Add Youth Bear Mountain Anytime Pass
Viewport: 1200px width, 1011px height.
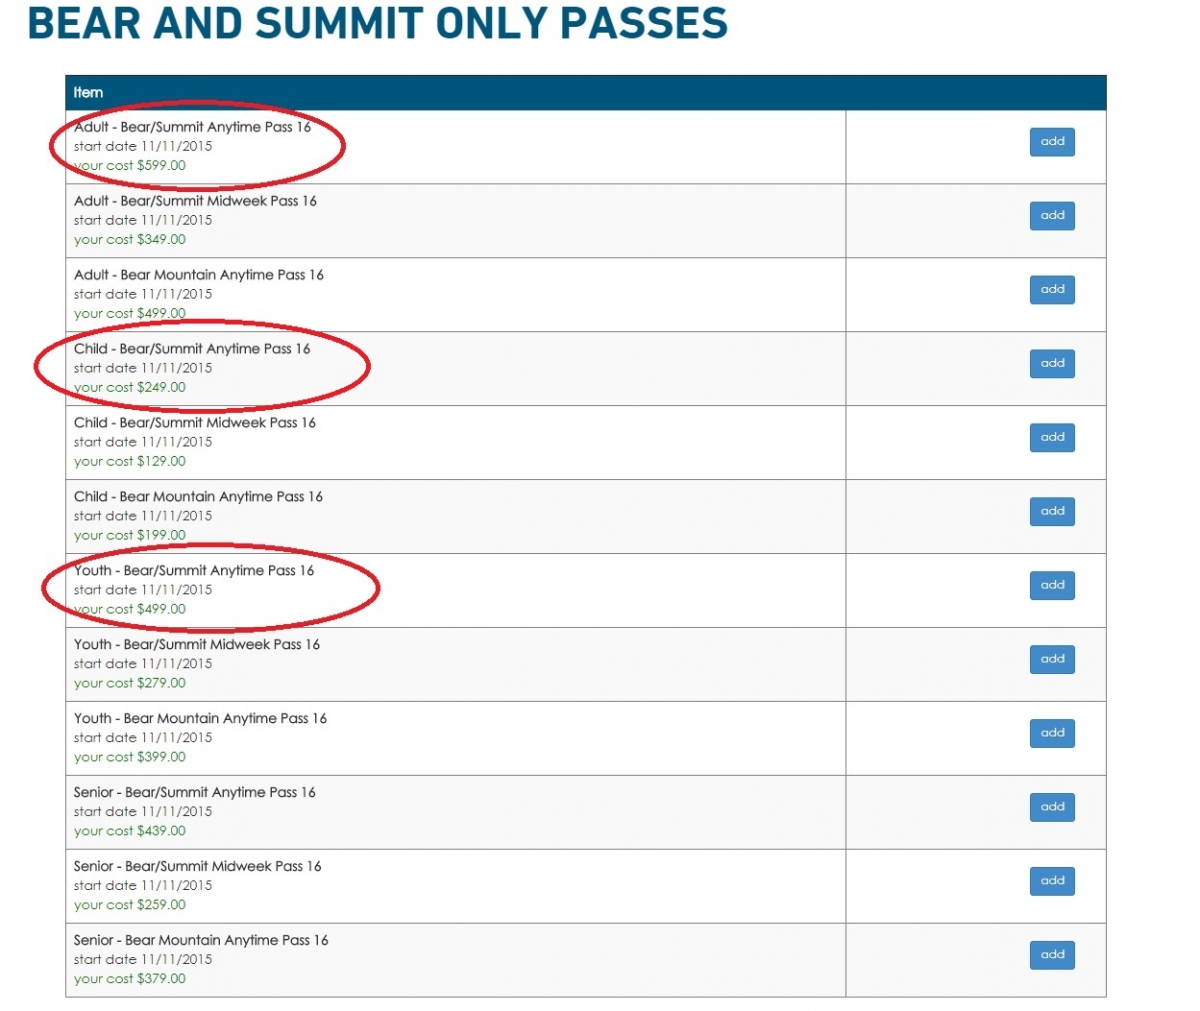pyautogui.click(x=1052, y=734)
